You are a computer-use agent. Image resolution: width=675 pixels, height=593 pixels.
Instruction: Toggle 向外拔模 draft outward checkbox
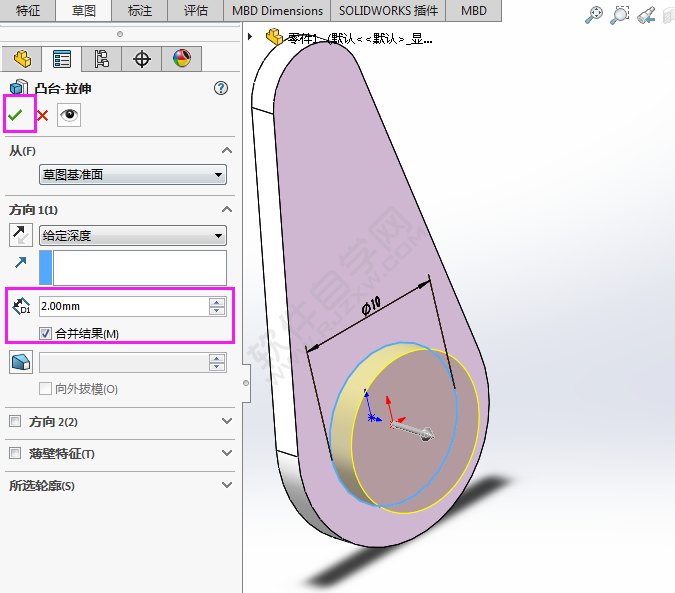pos(45,389)
